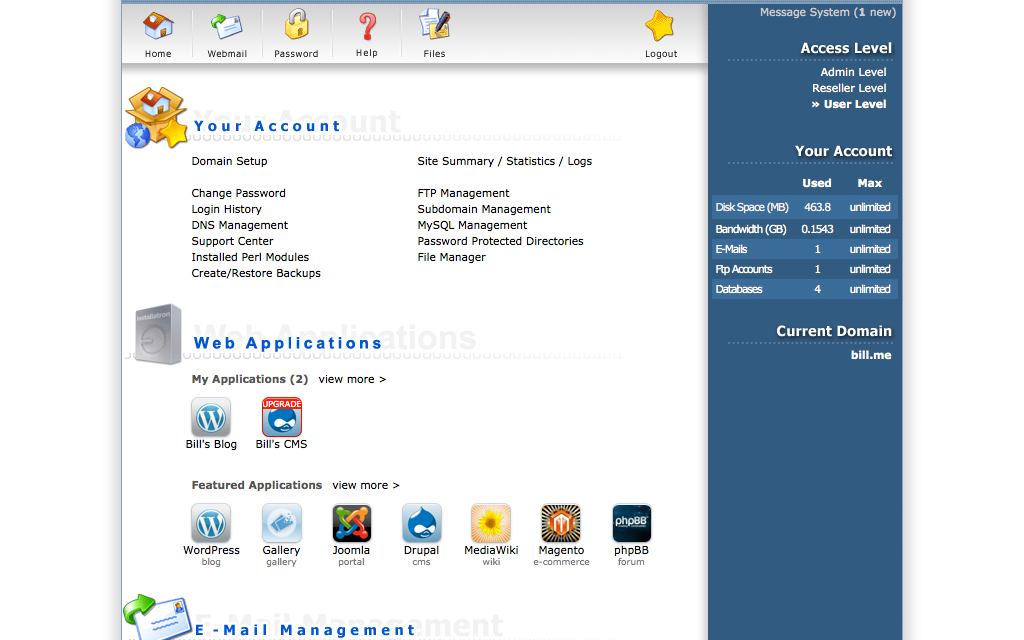View more of My Applications

352,379
